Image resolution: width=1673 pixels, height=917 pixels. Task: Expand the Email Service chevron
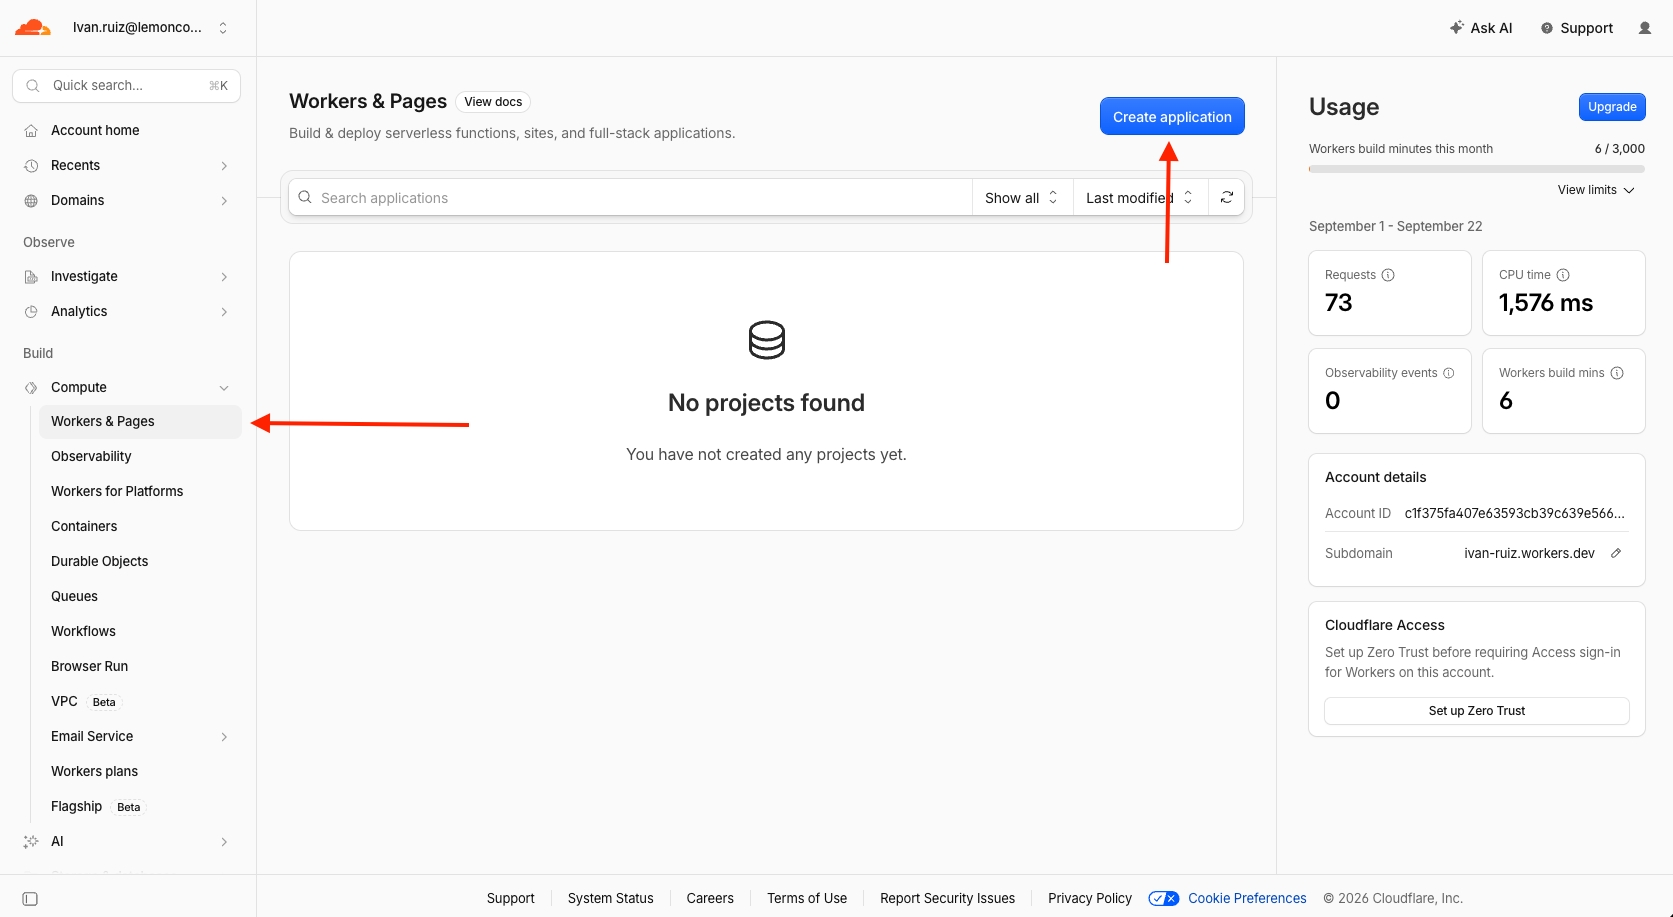click(224, 737)
